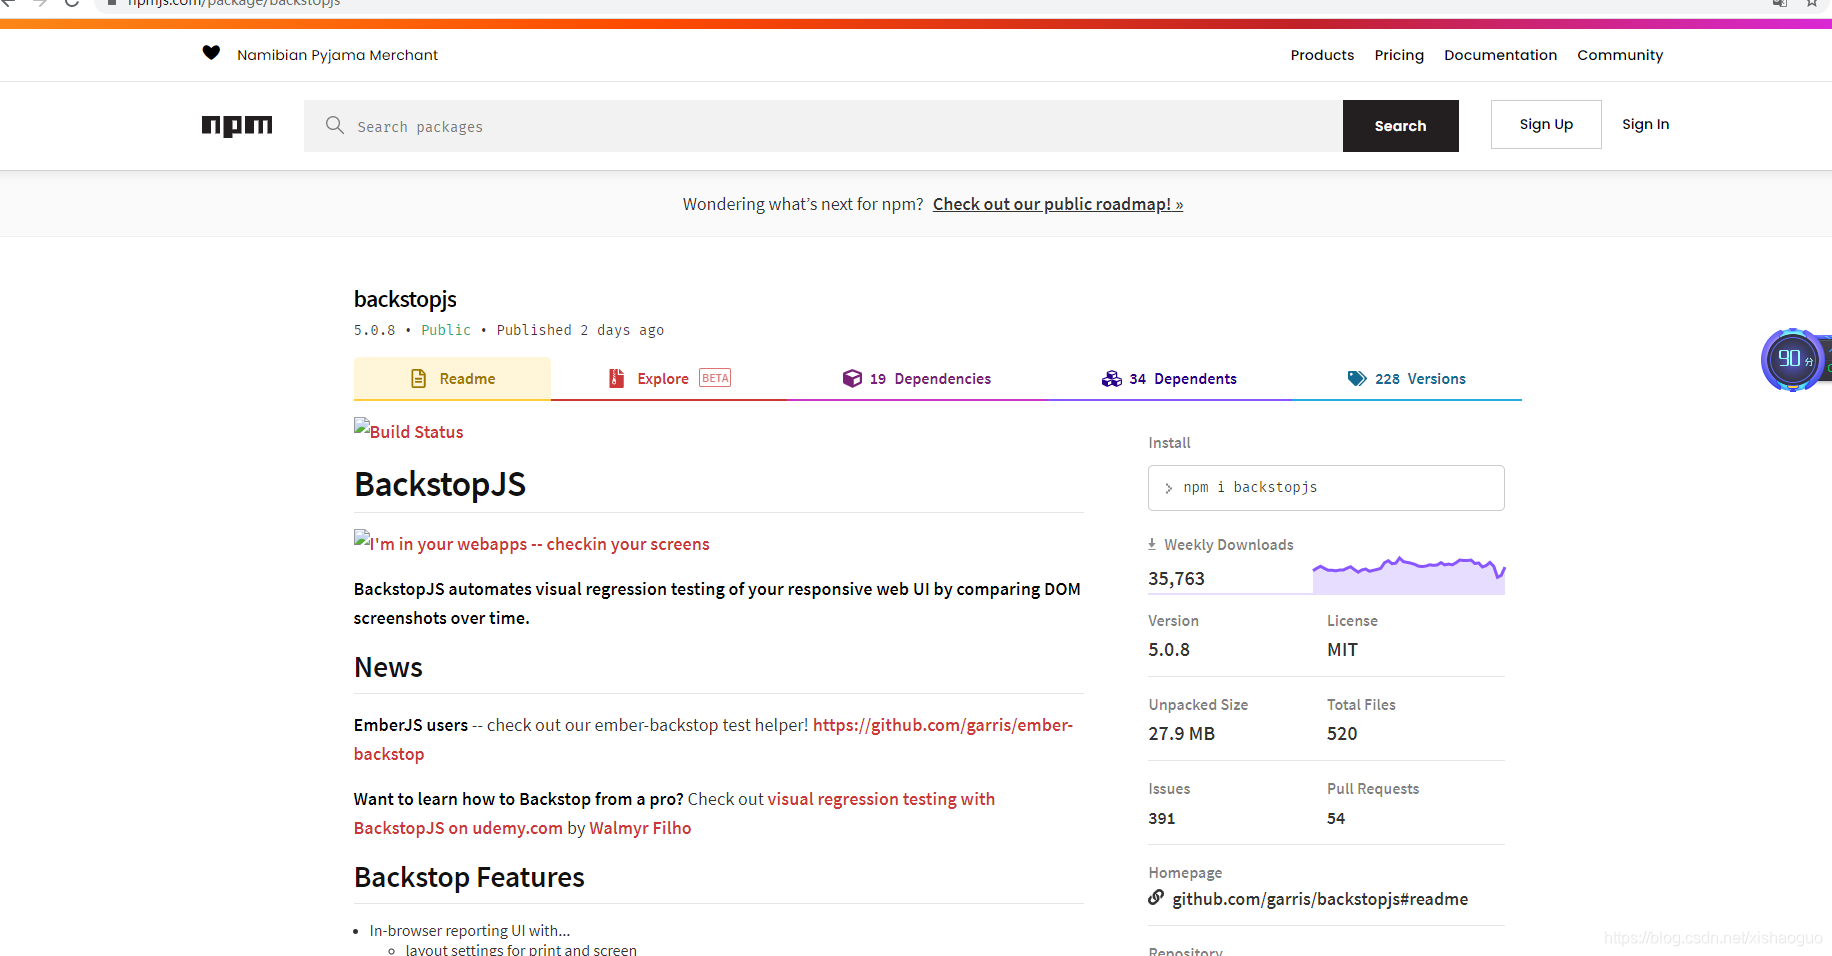Click the Dependencies cube icon
The height and width of the screenshot is (956, 1832).
852,378
